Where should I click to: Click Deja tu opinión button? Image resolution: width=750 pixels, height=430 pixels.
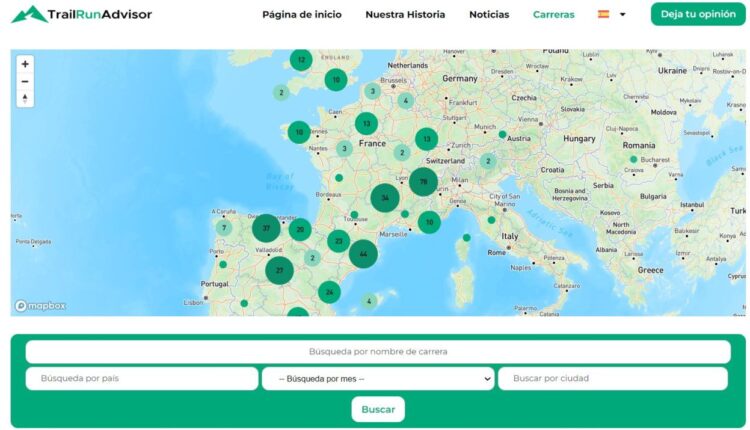pyautogui.click(x=698, y=14)
